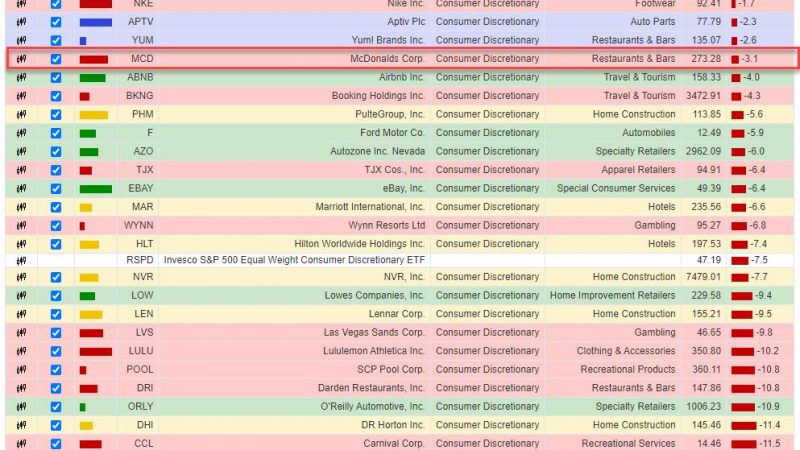
Task: Open the chart icon for NVR row
Action: 21,277
